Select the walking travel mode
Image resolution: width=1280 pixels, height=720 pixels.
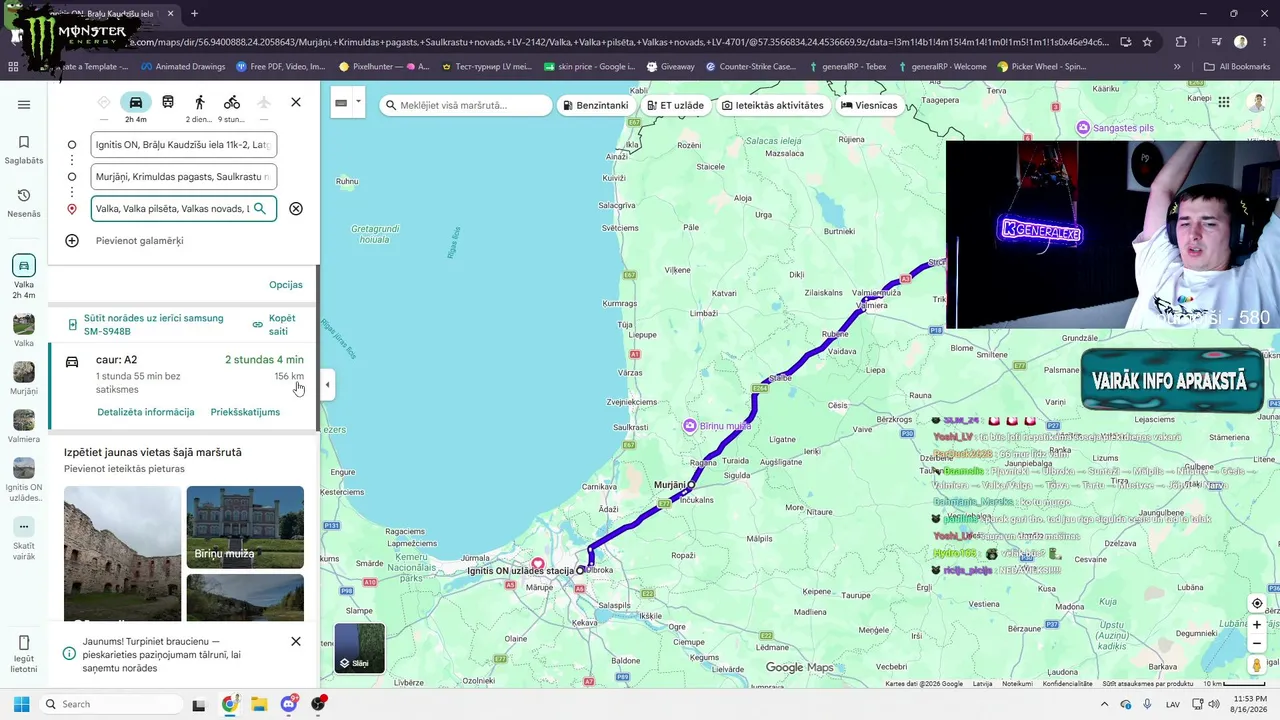point(200,103)
